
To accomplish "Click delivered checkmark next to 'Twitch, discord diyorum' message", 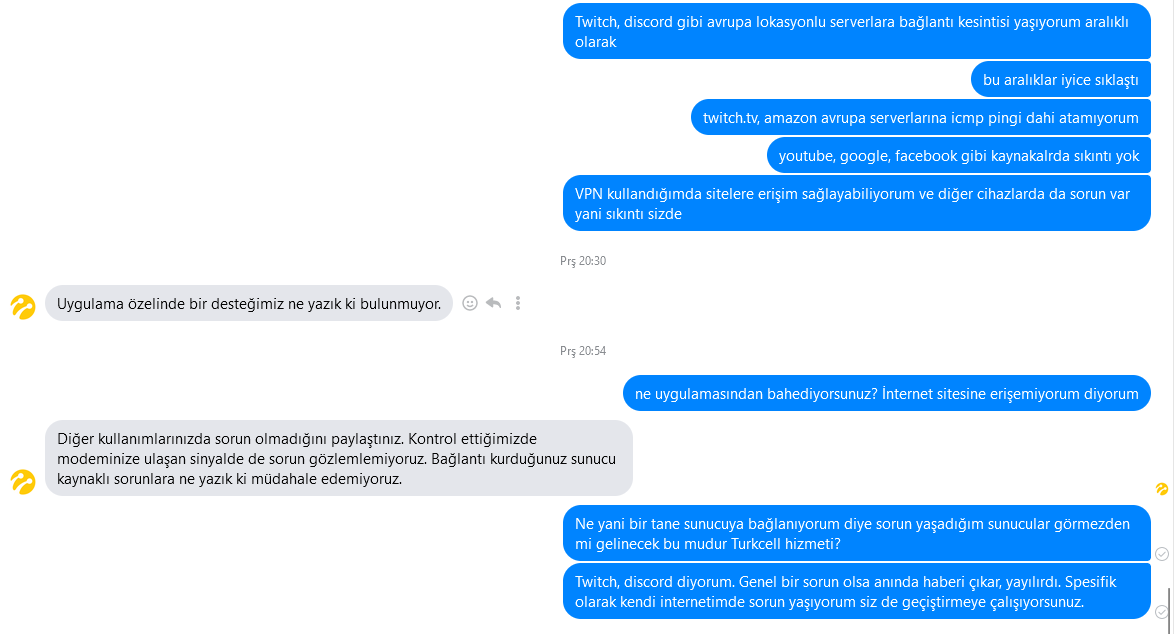I will point(1162,612).
